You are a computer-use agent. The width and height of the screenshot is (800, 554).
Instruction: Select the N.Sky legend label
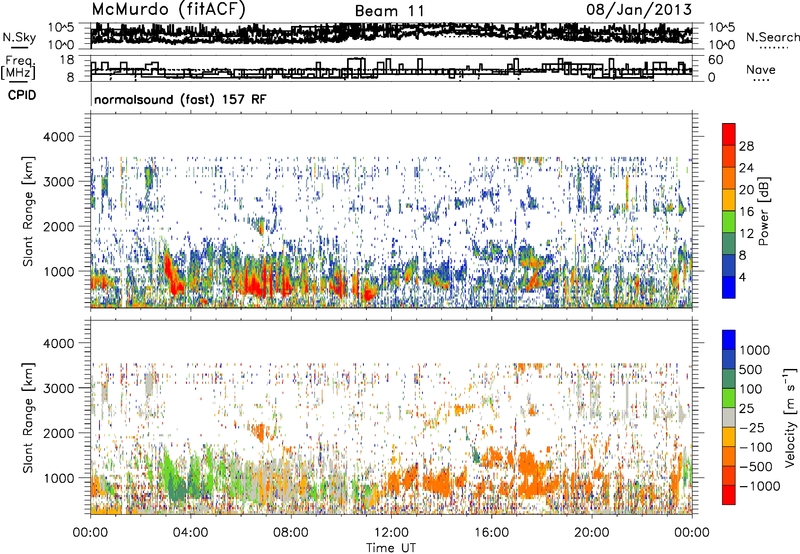19,37
